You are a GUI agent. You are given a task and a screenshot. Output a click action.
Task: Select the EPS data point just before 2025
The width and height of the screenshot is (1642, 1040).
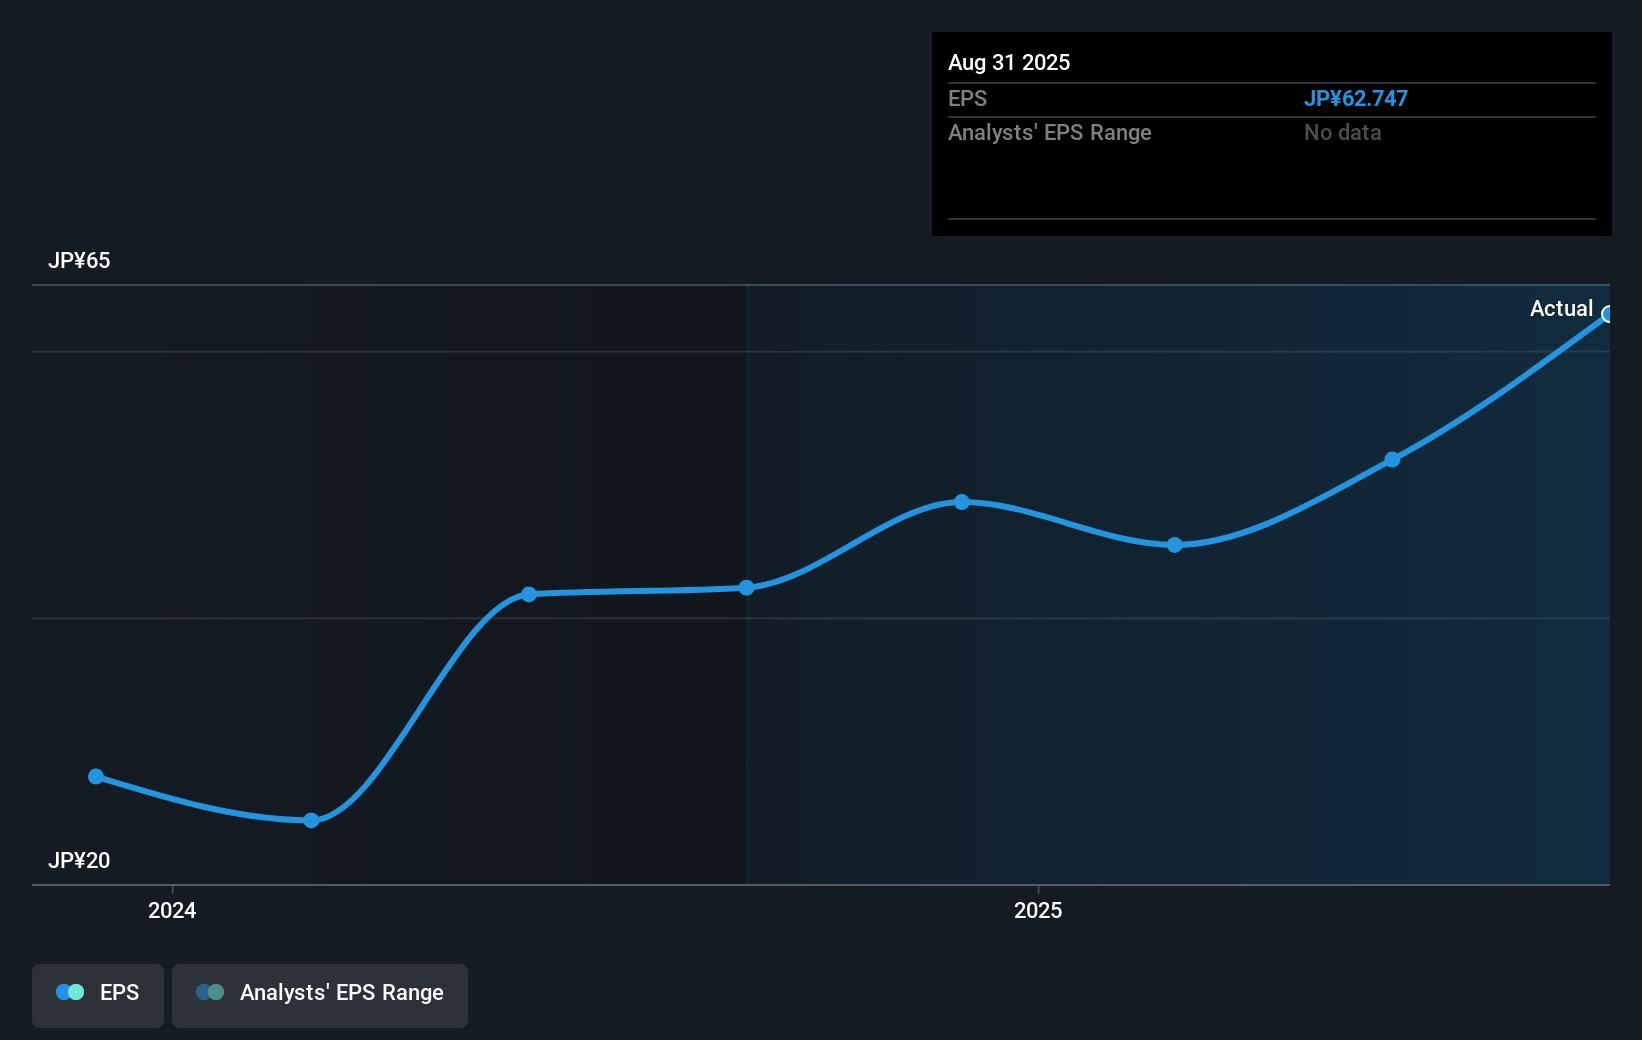pos(961,502)
